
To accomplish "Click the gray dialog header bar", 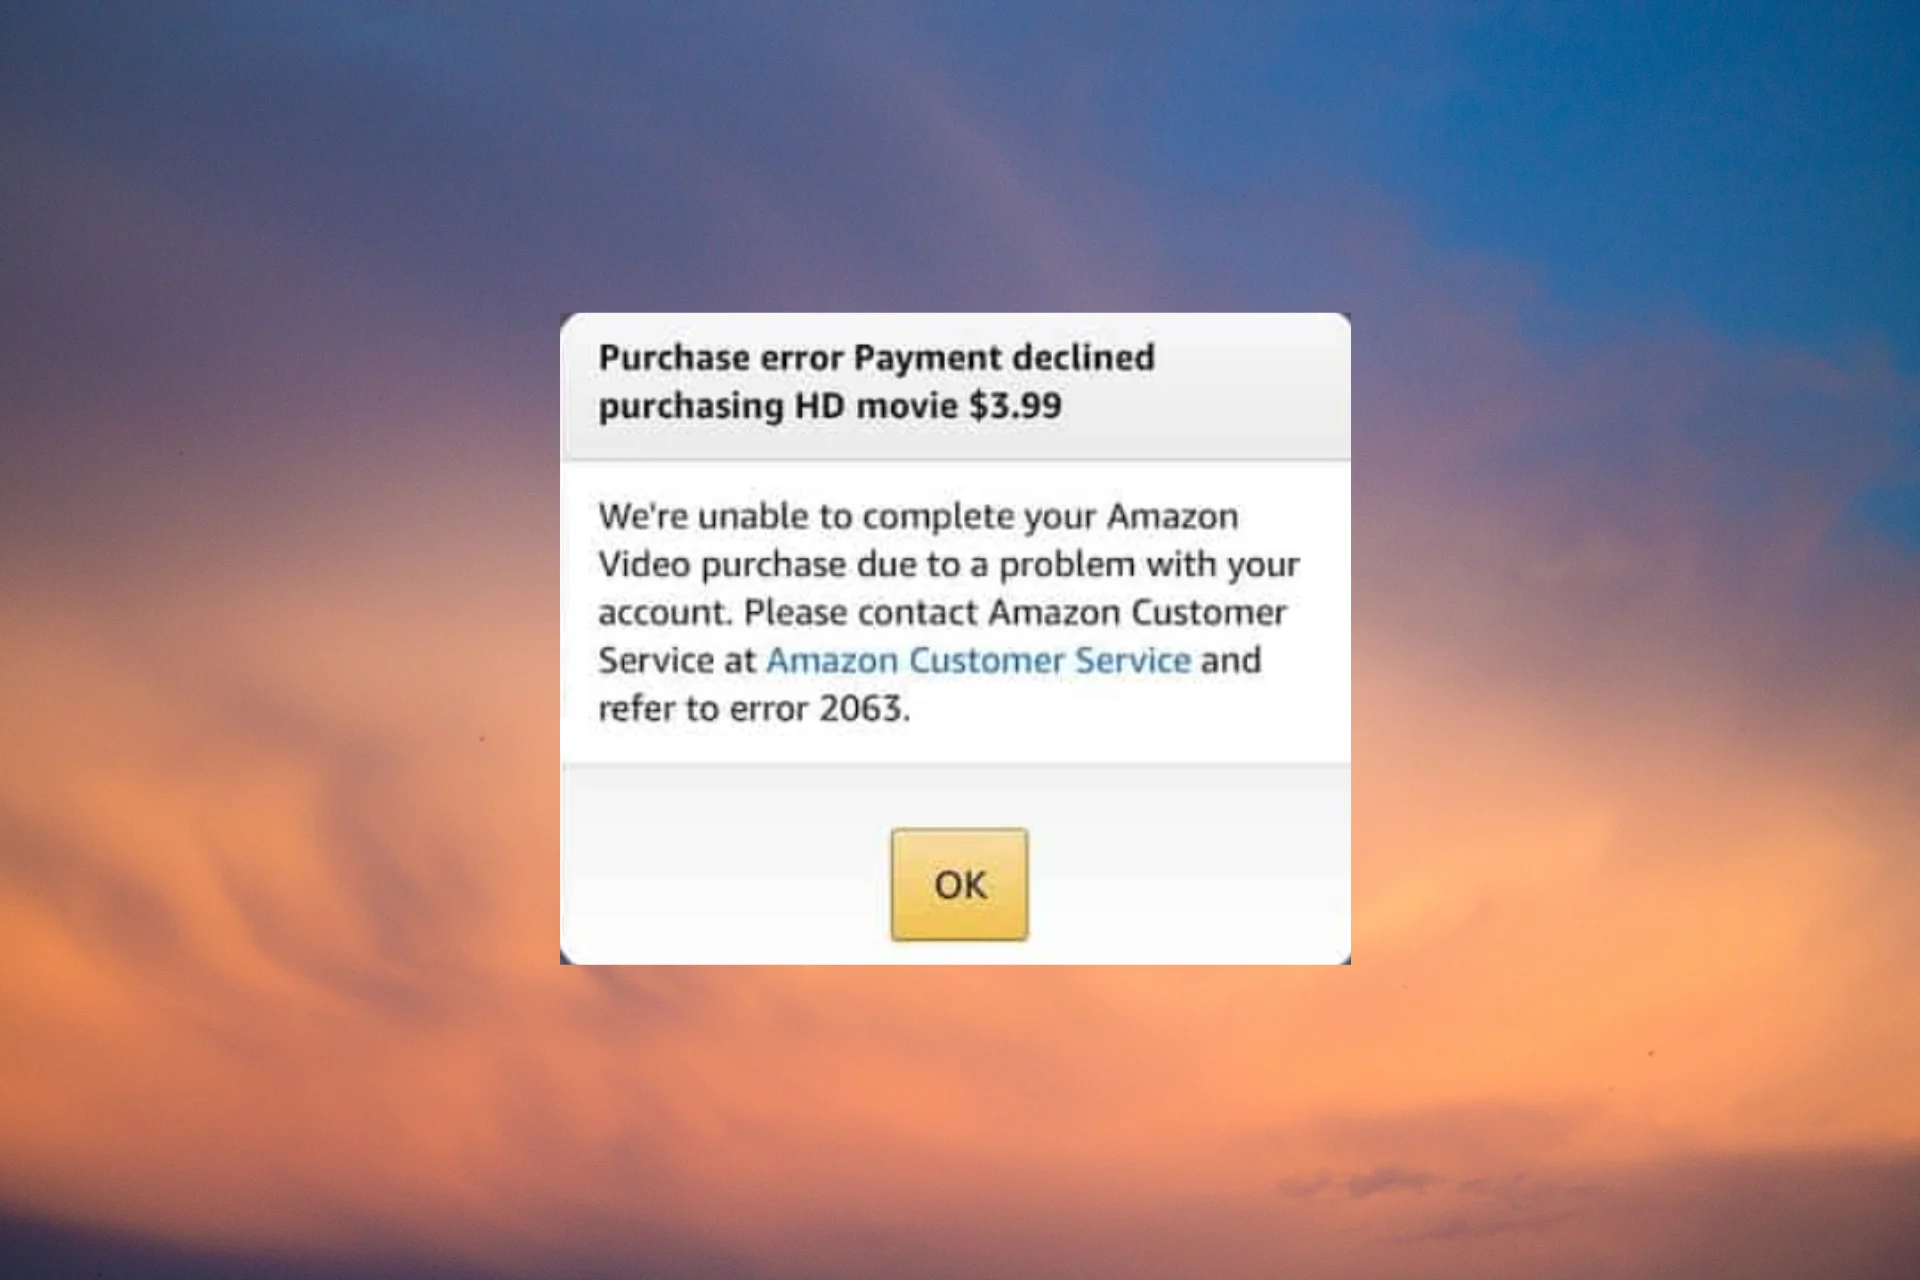I will (955, 386).
